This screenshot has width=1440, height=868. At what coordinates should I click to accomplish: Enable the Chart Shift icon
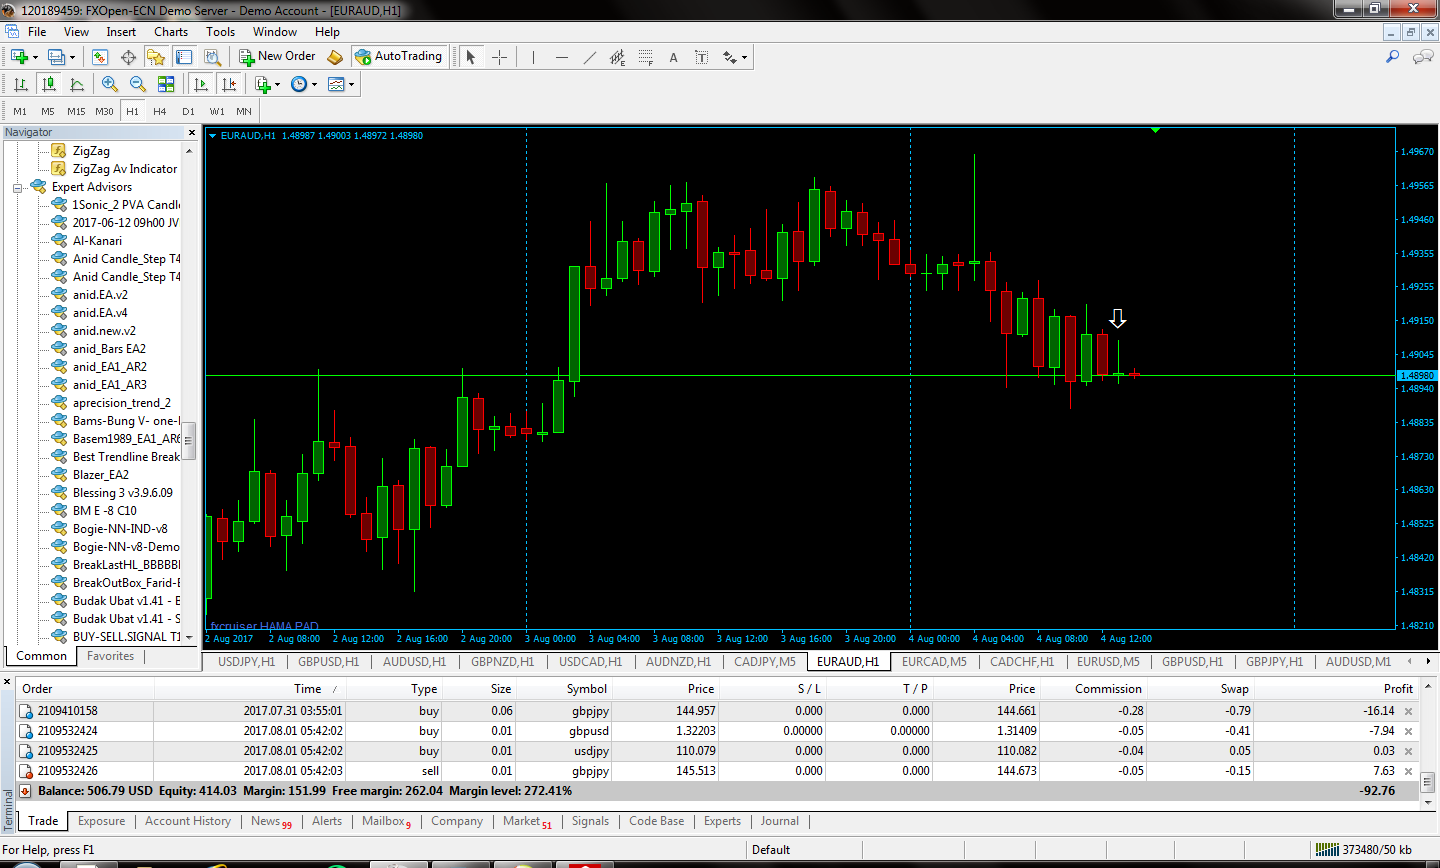pyautogui.click(x=229, y=84)
